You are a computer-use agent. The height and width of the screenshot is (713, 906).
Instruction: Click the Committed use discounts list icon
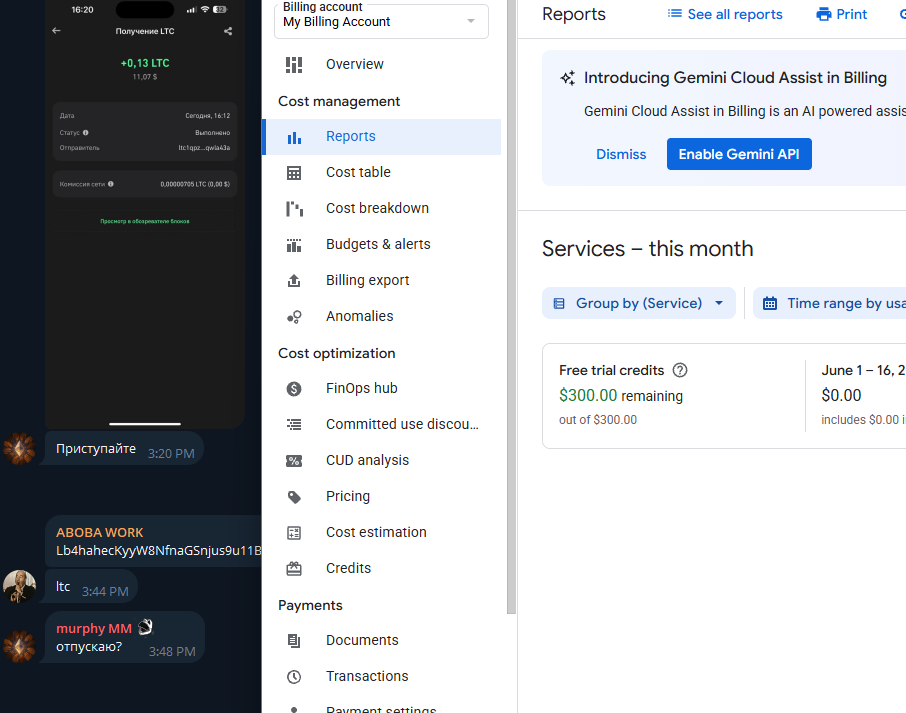(x=294, y=425)
